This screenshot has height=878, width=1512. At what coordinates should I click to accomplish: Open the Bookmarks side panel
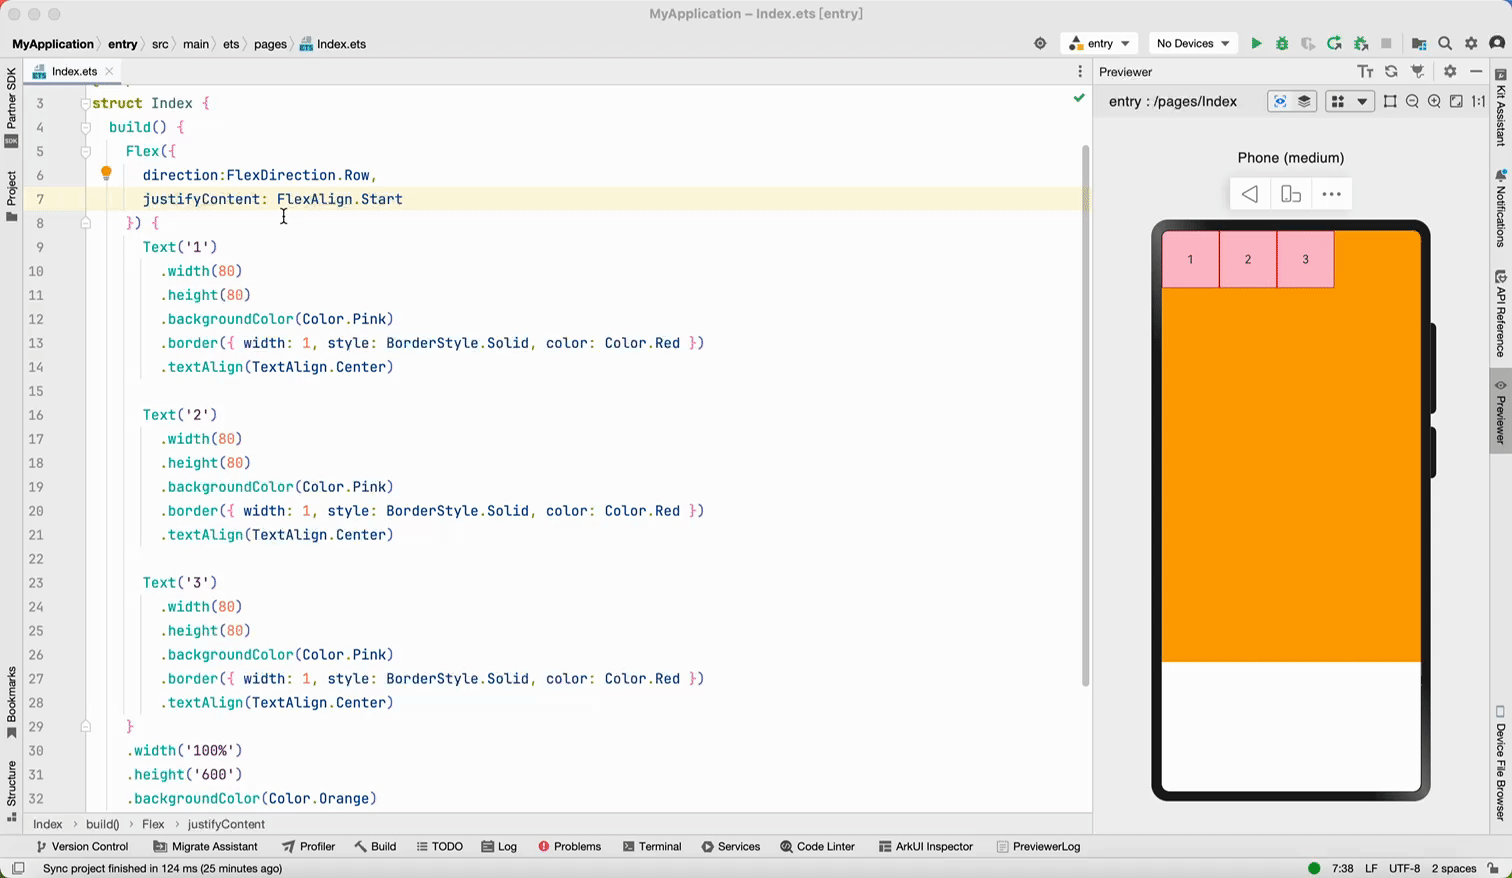(x=12, y=703)
